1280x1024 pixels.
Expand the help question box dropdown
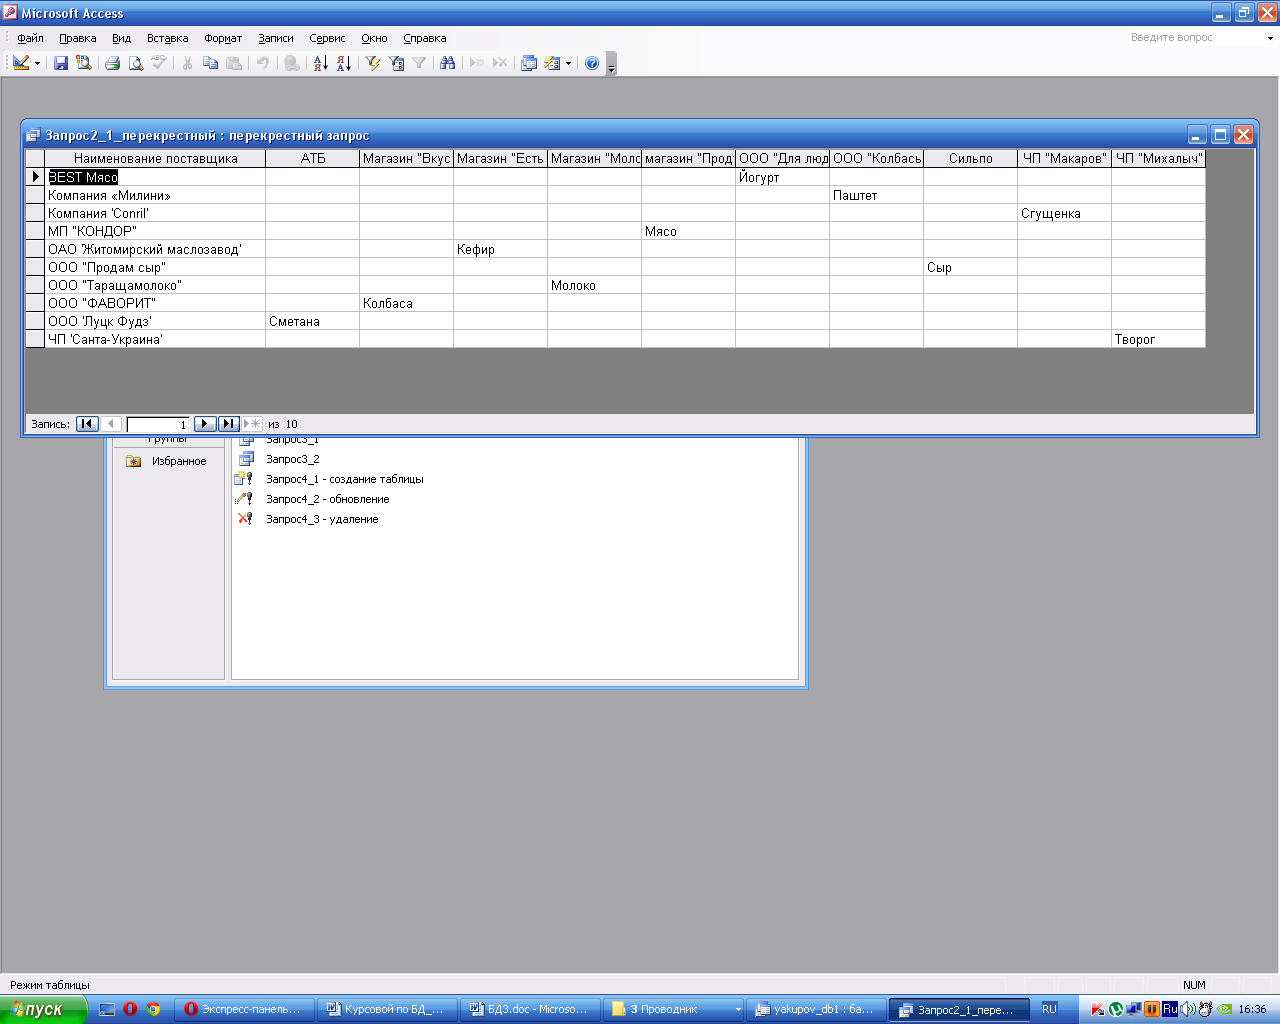pos(1270,38)
